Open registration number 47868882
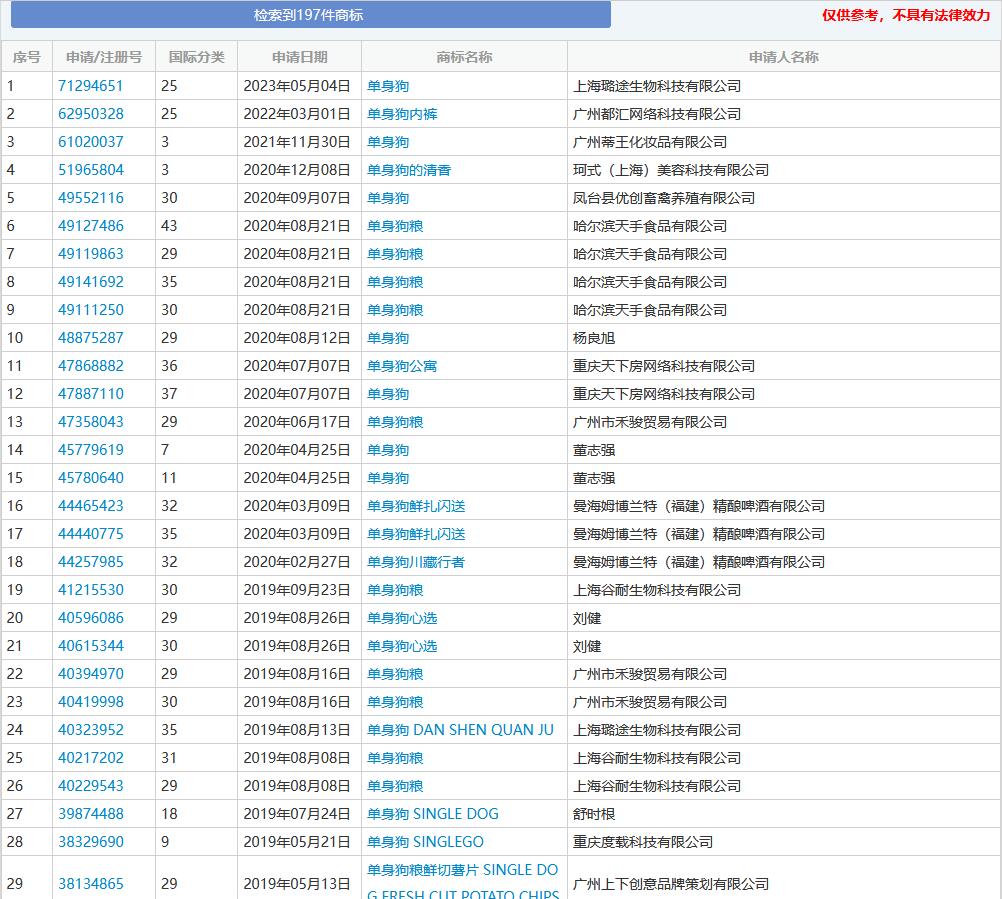Viewport: 1002px width, 899px height. (91, 365)
